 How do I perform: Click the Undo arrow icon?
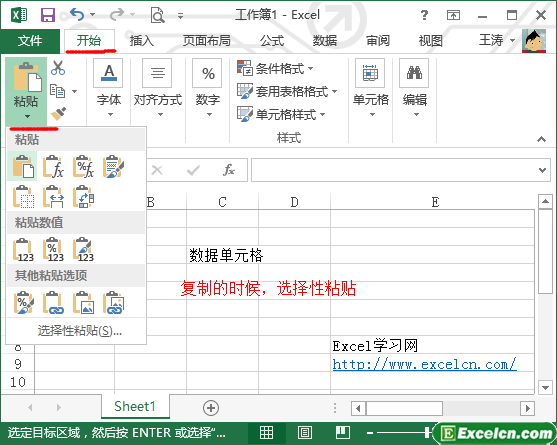click(x=77, y=15)
